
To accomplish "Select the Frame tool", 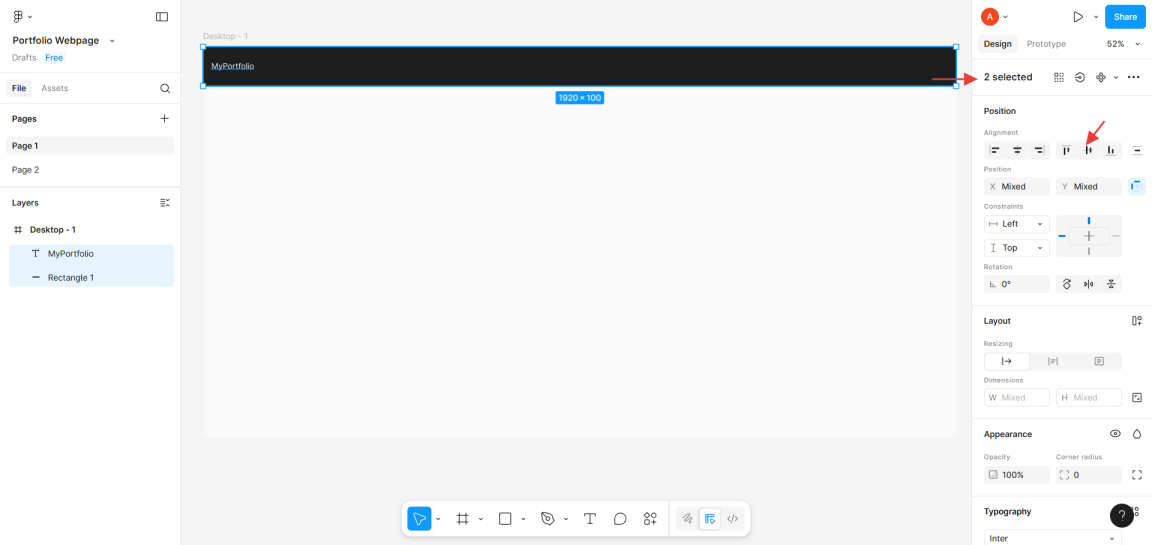I will 462,519.
